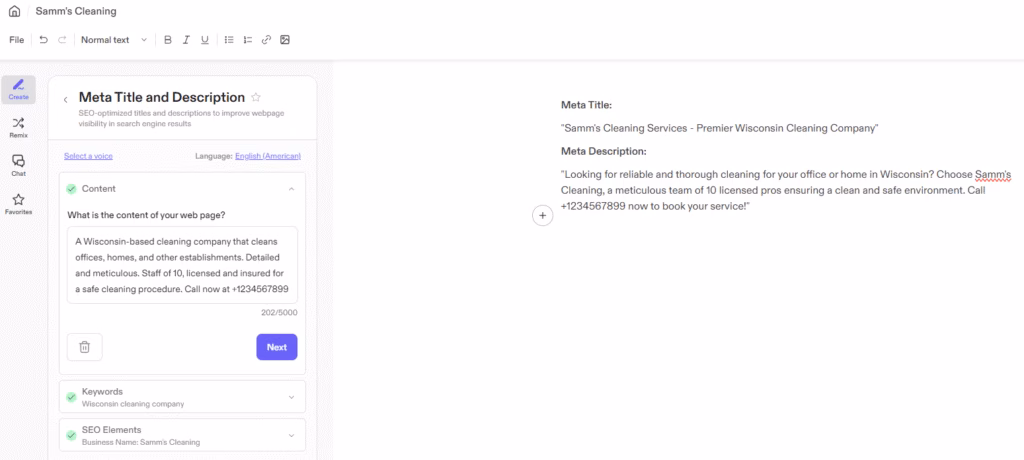
Task: Apply italic formatting
Action: pos(186,40)
